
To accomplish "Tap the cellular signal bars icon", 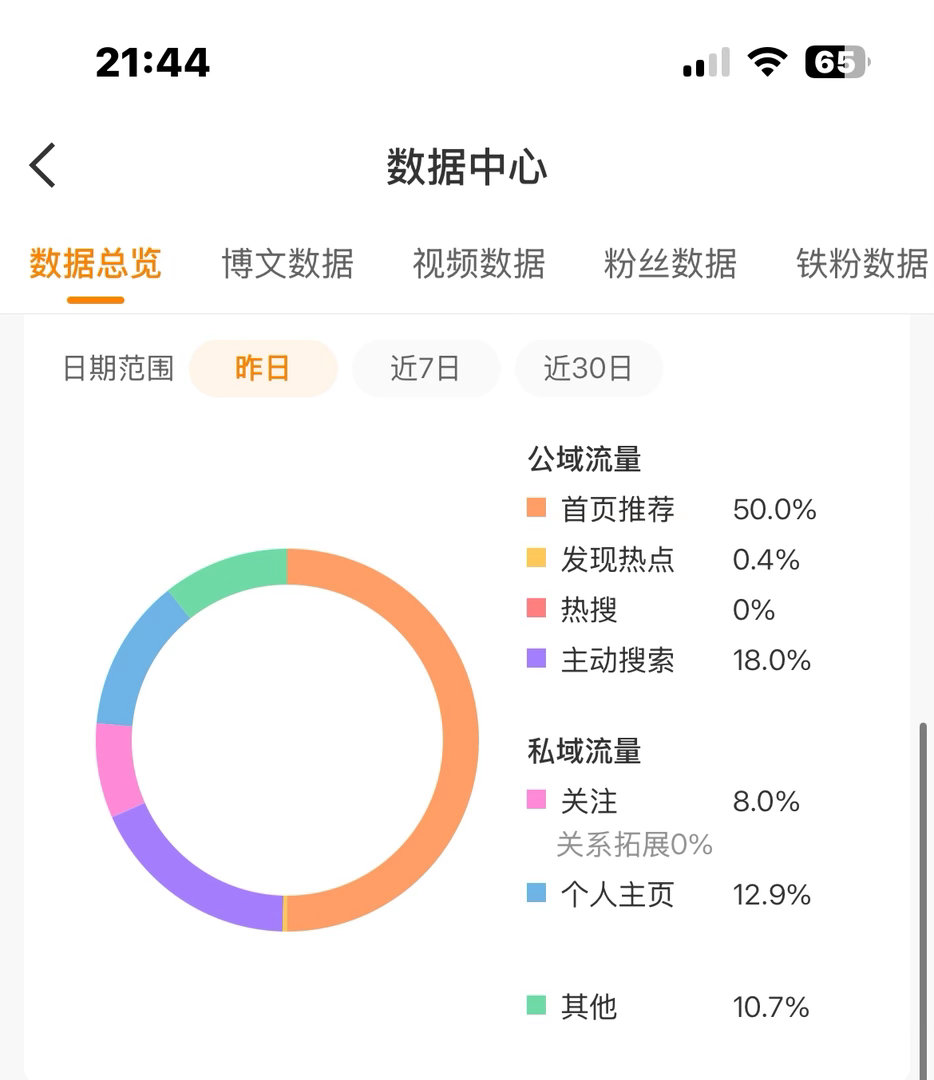I will pos(706,62).
